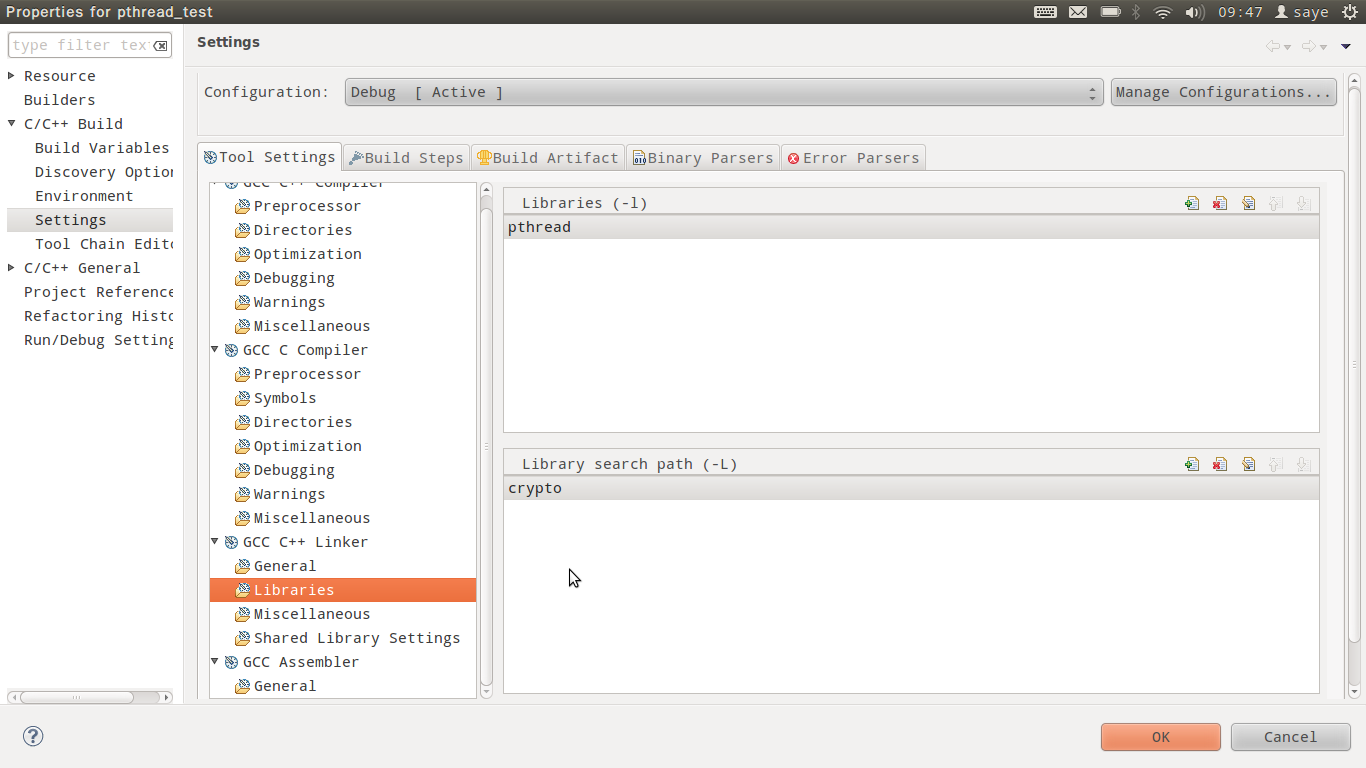Go back using the left arrow navigation icon

click(1273, 46)
